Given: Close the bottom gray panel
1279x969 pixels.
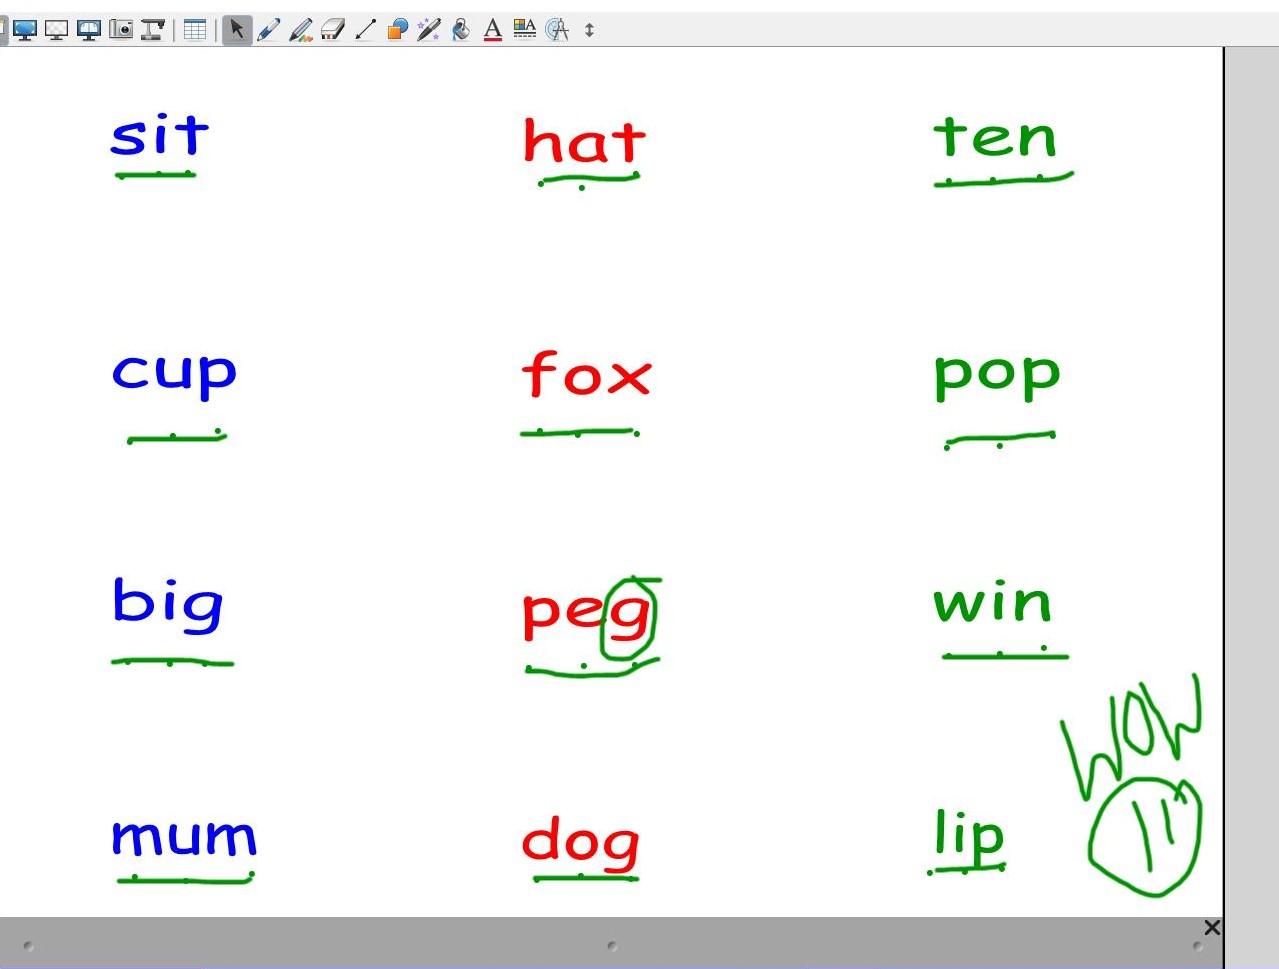Looking at the screenshot, I should tap(1212, 928).
